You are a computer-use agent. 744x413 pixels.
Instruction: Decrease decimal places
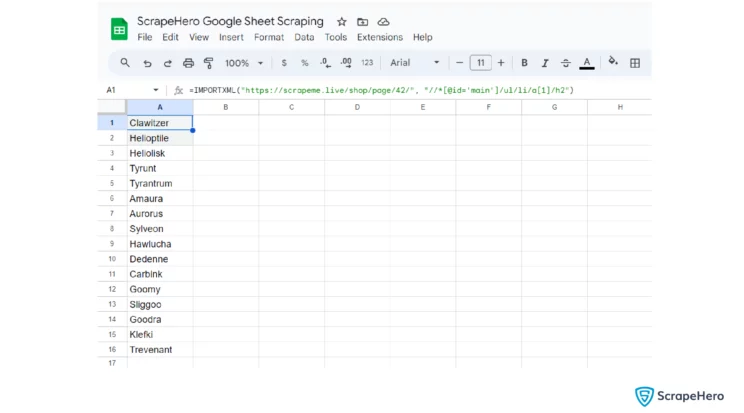click(x=326, y=63)
